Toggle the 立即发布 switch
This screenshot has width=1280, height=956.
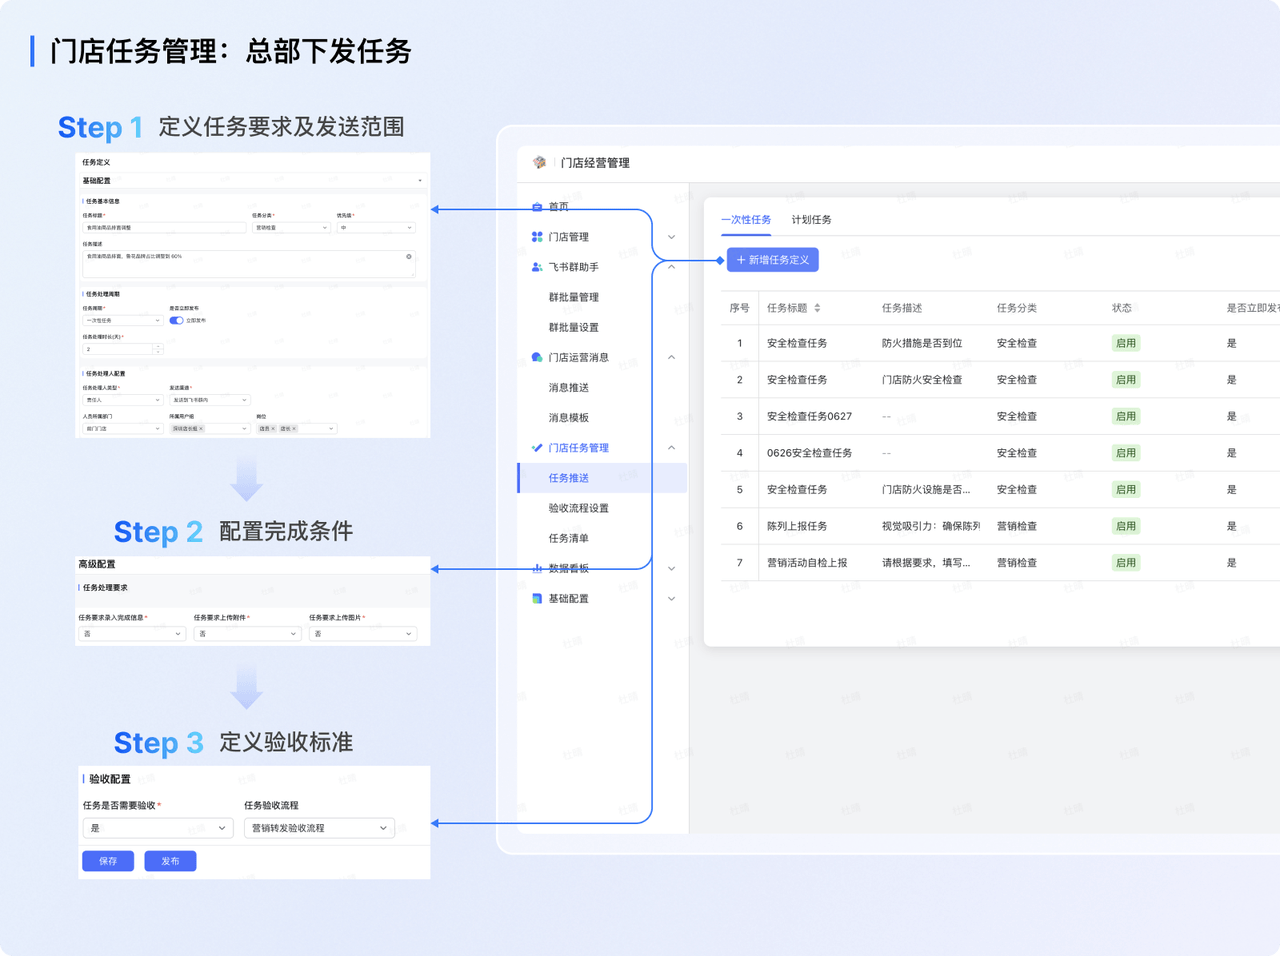(176, 321)
